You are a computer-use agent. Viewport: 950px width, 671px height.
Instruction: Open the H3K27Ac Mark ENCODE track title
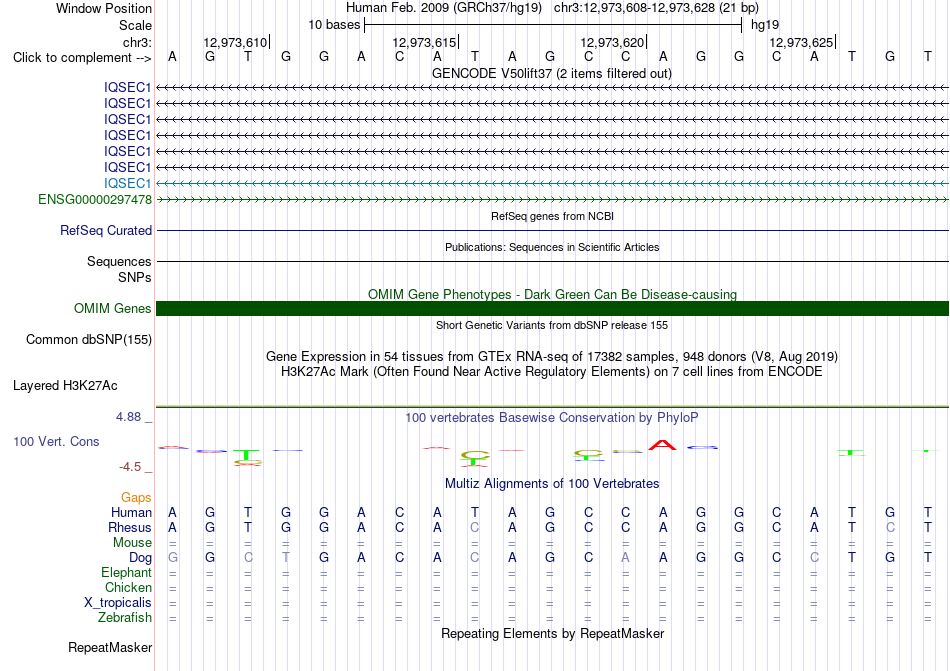[x=552, y=371]
